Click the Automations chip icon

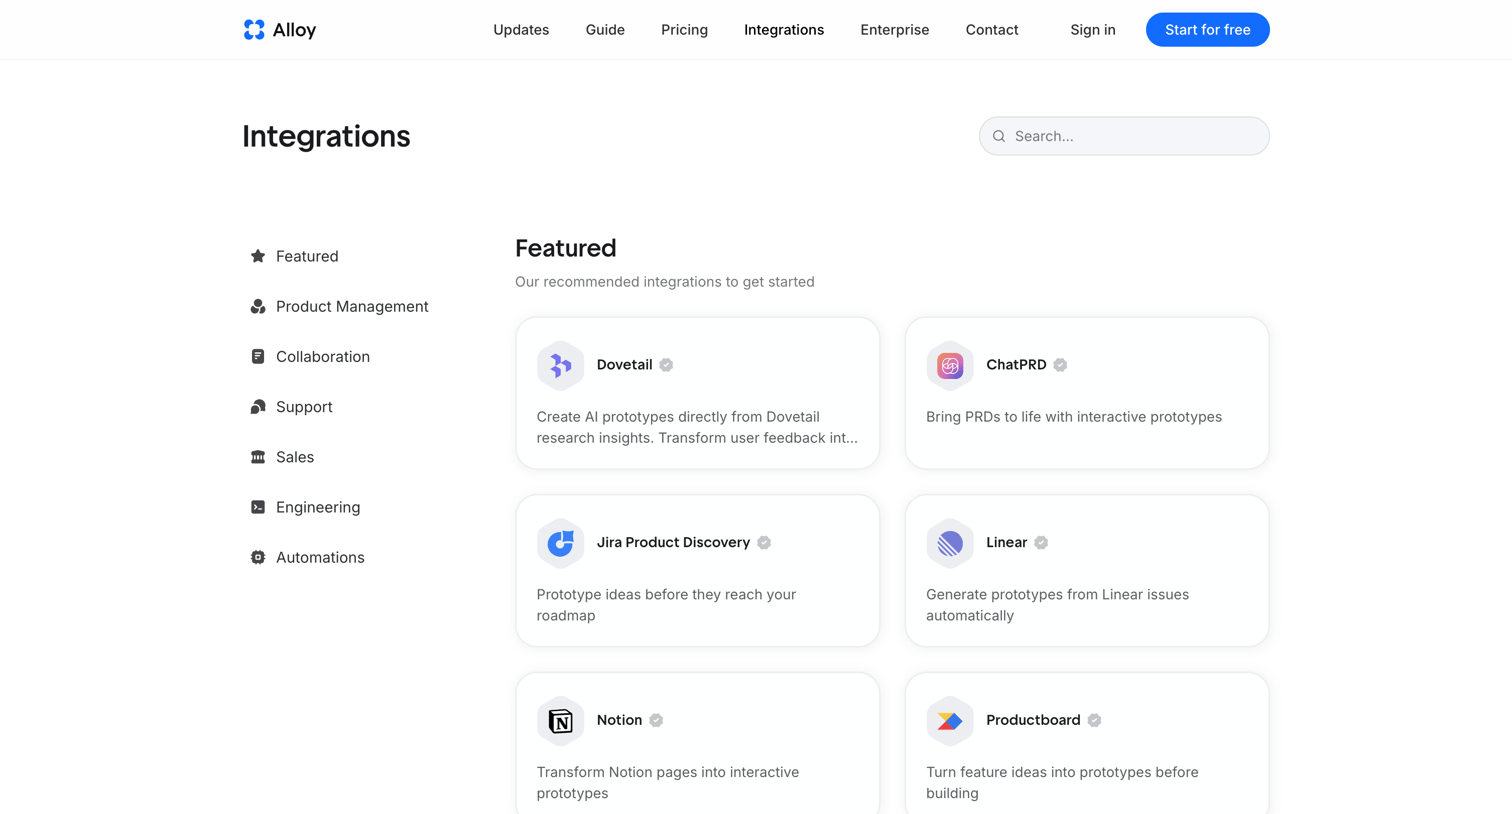(x=258, y=557)
